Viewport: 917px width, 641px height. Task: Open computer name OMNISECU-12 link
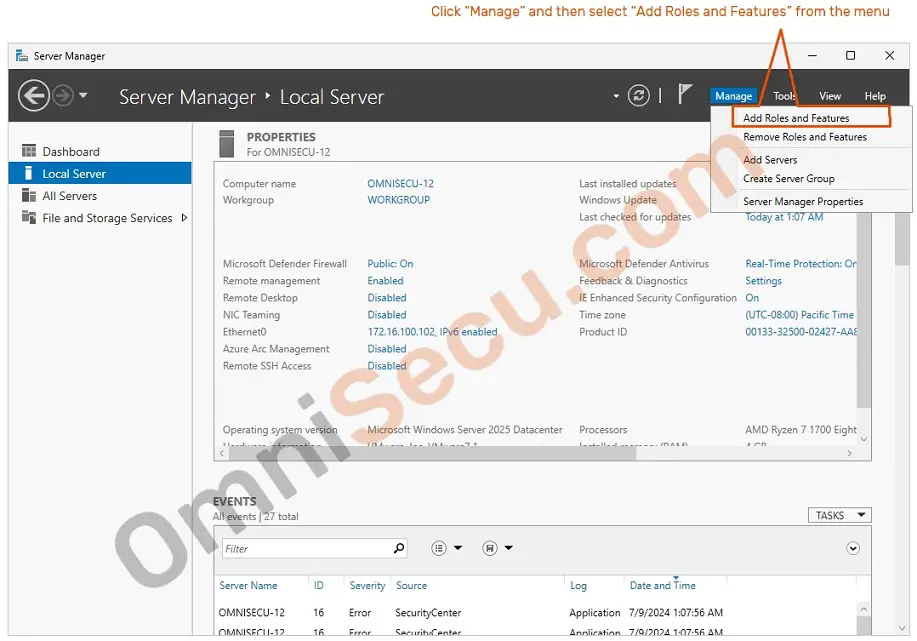pos(400,184)
